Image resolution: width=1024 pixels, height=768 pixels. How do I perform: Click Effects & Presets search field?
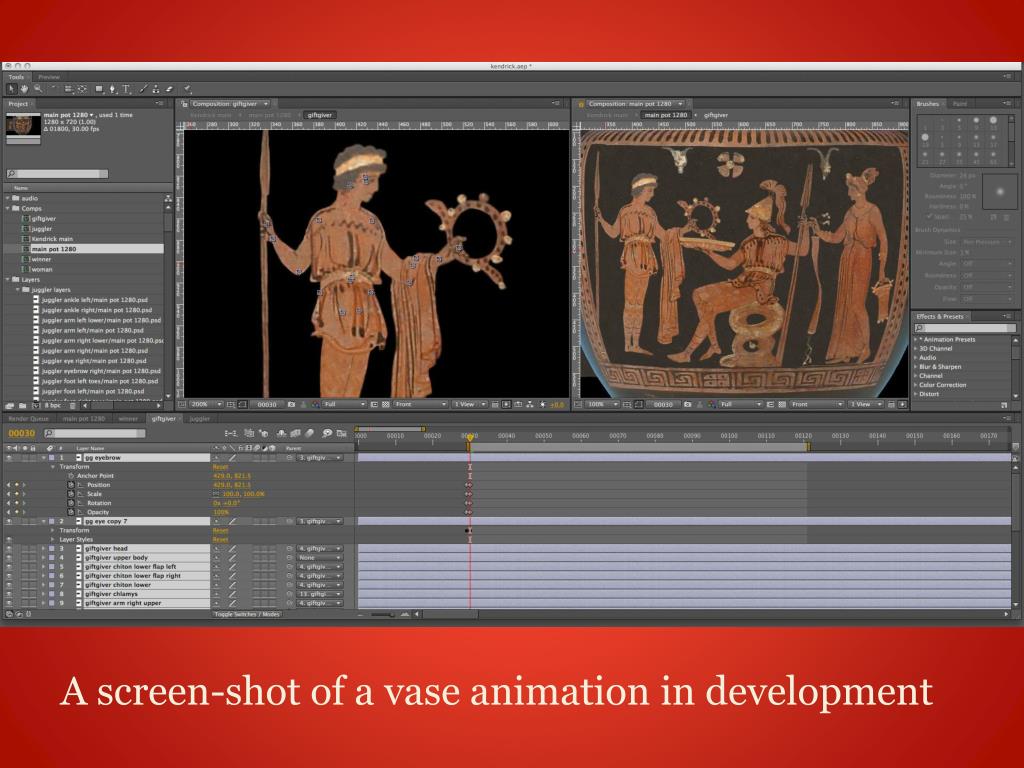(965, 328)
